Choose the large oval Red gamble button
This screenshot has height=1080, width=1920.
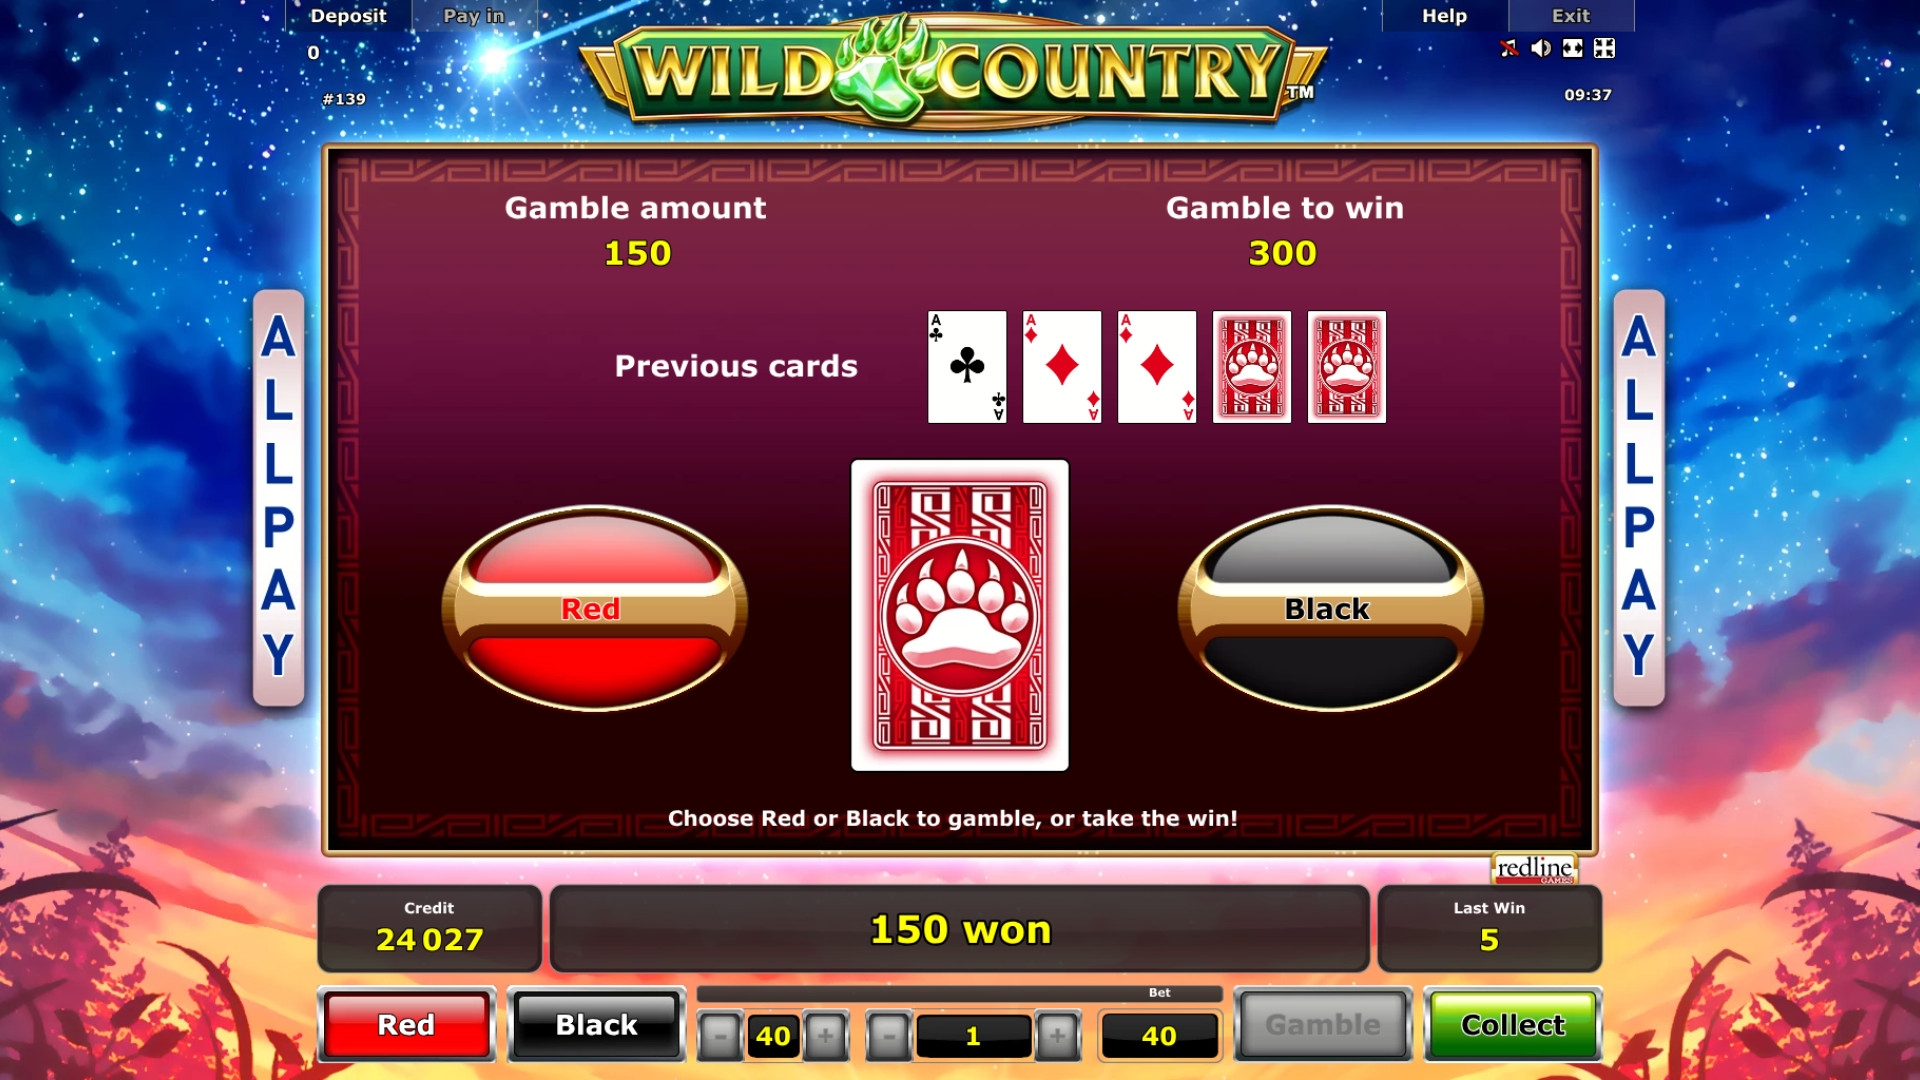pyautogui.click(x=595, y=608)
